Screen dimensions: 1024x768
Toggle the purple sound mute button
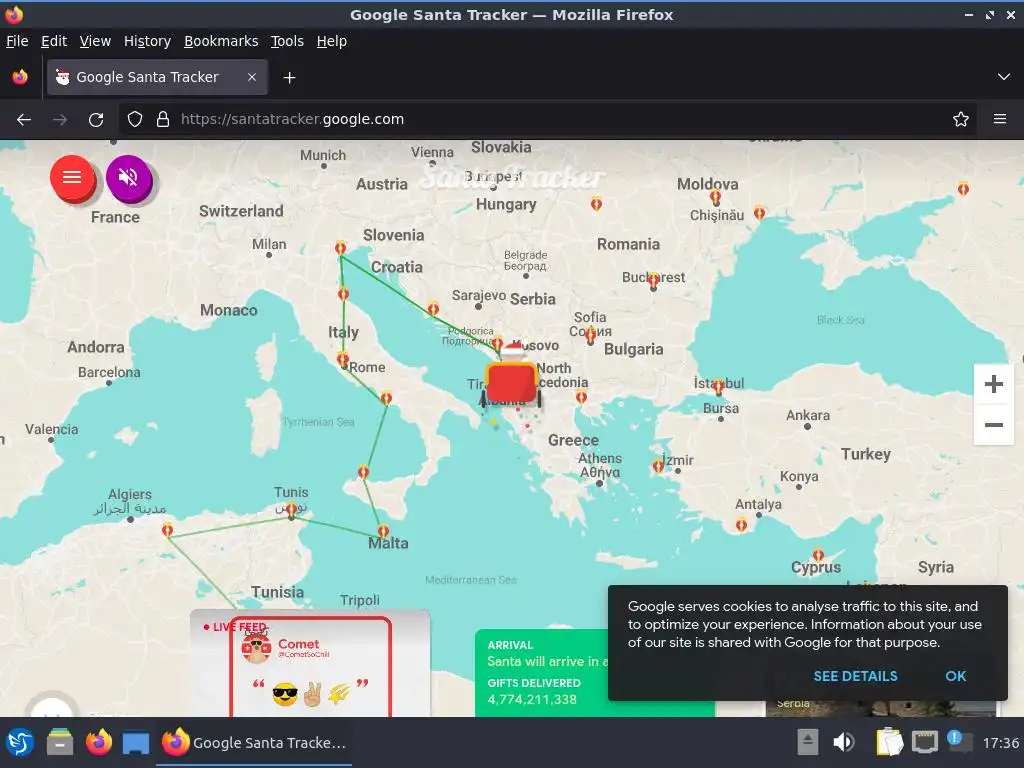point(129,177)
